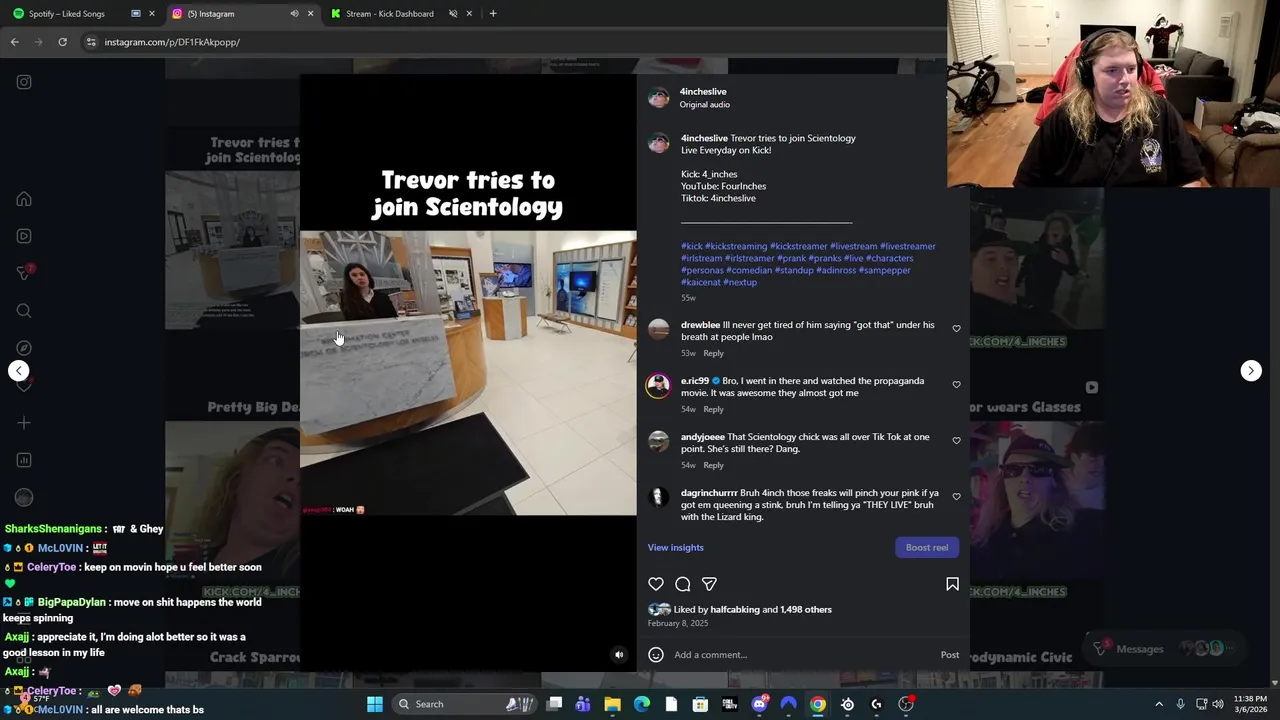Close the Stream - Kick Dashboard tab
This screenshot has width=1280, height=720.
(469, 14)
